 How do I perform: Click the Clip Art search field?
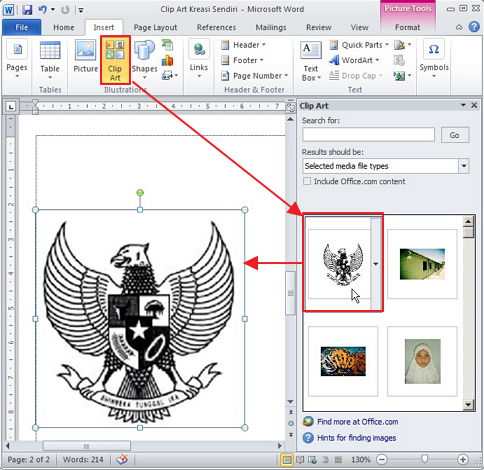pos(368,135)
